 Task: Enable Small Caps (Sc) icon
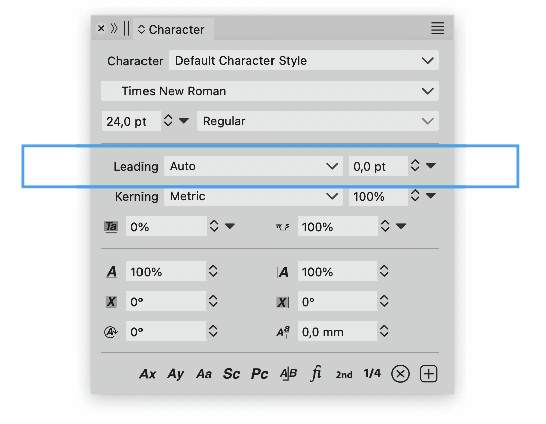tap(231, 374)
